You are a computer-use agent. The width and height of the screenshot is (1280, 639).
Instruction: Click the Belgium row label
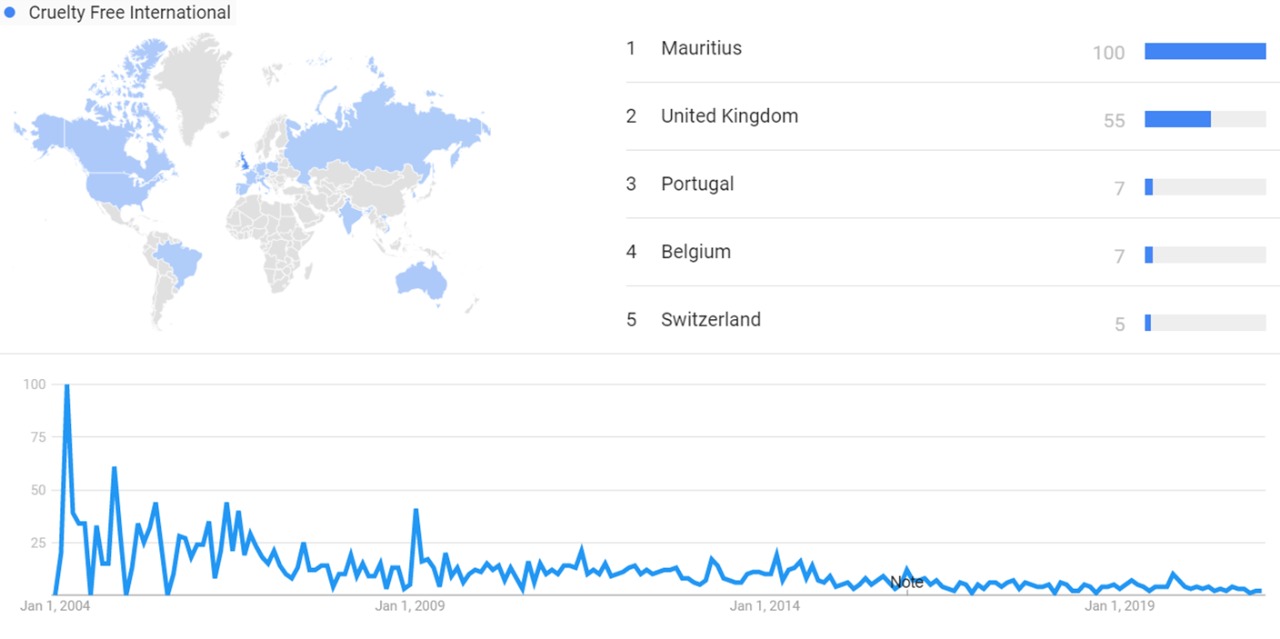pos(695,252)
